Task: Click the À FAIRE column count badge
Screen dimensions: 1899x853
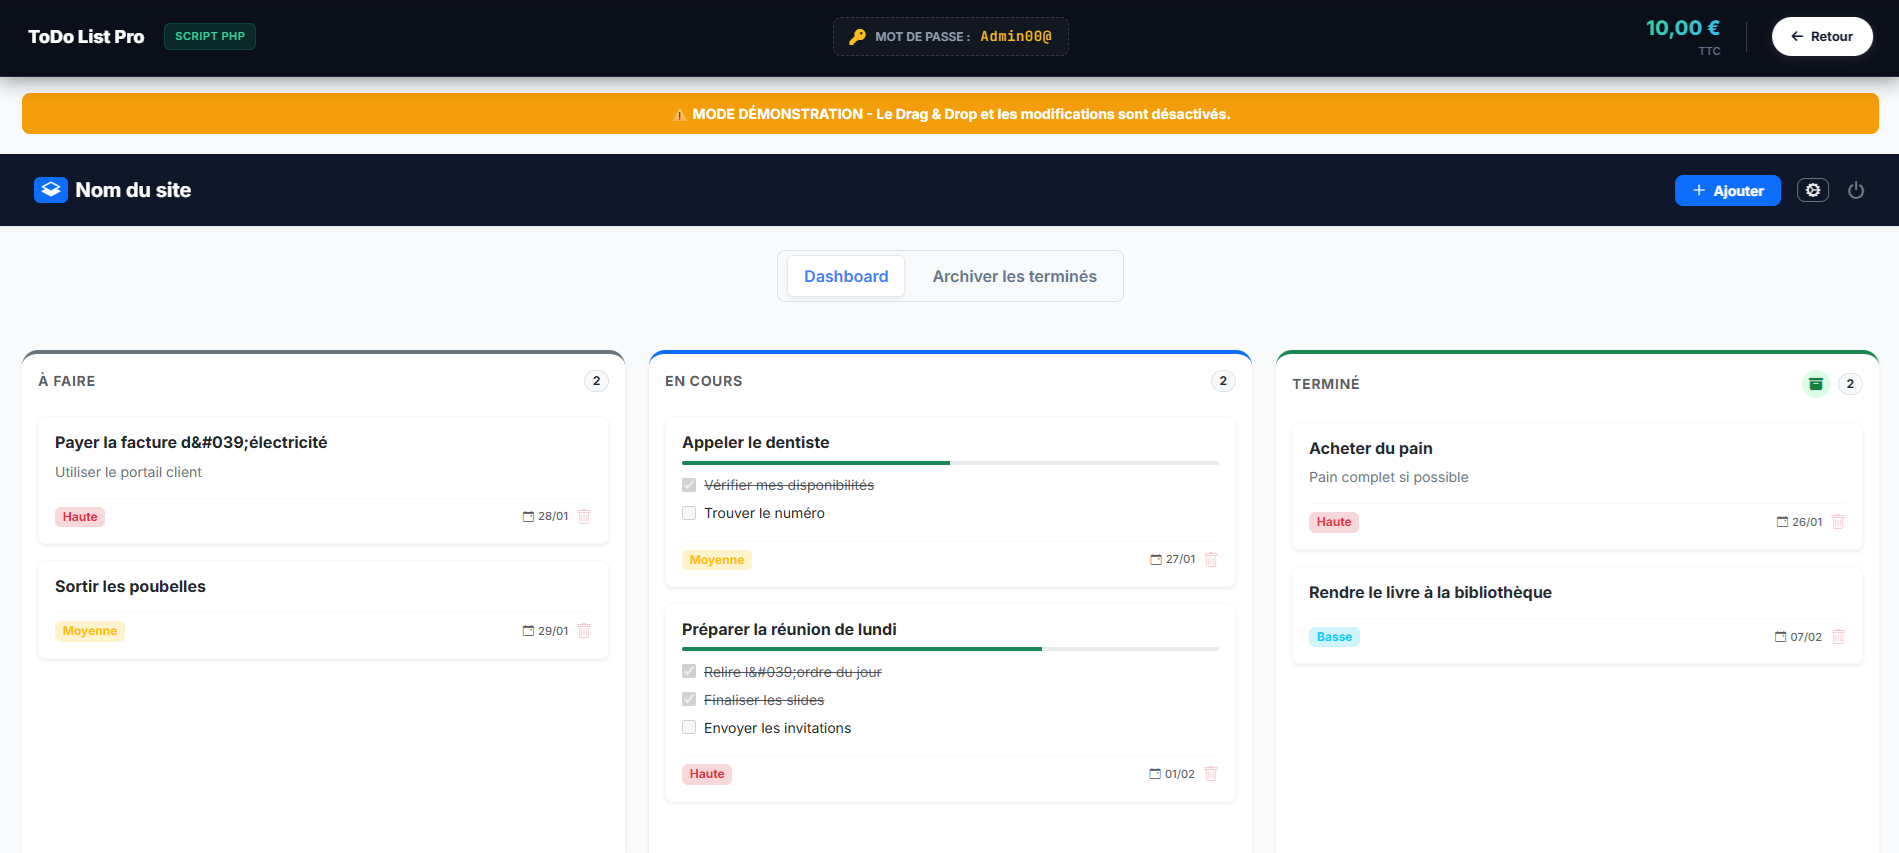Action: tap(597, 381)
